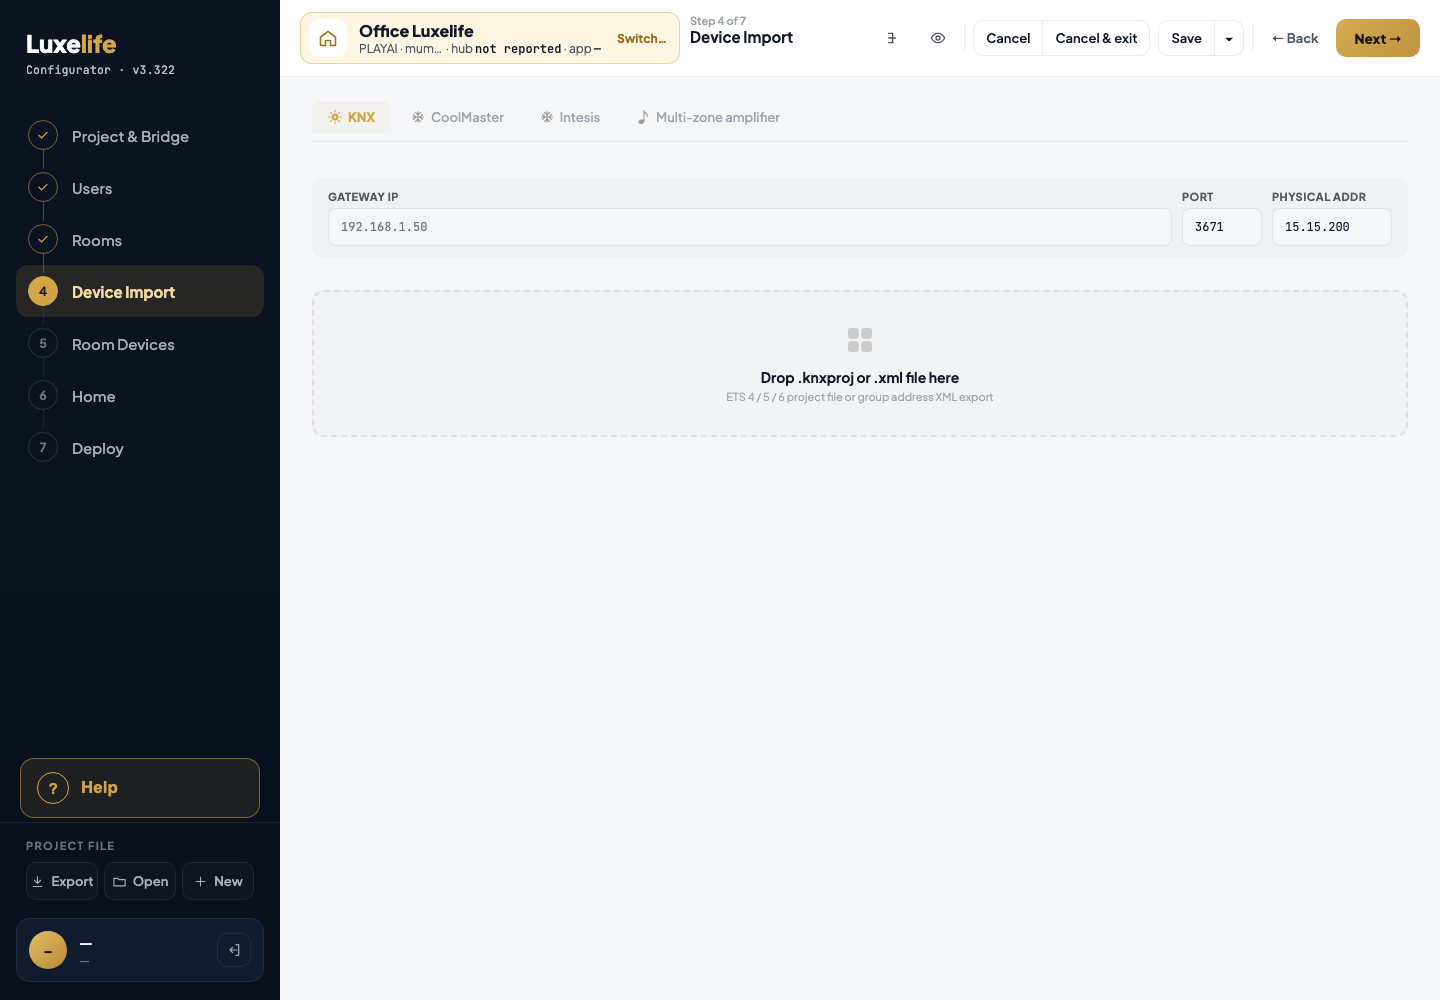Click Switch… in project banner
This screenshot has width=1440, height=1000.
click(641, 39)
